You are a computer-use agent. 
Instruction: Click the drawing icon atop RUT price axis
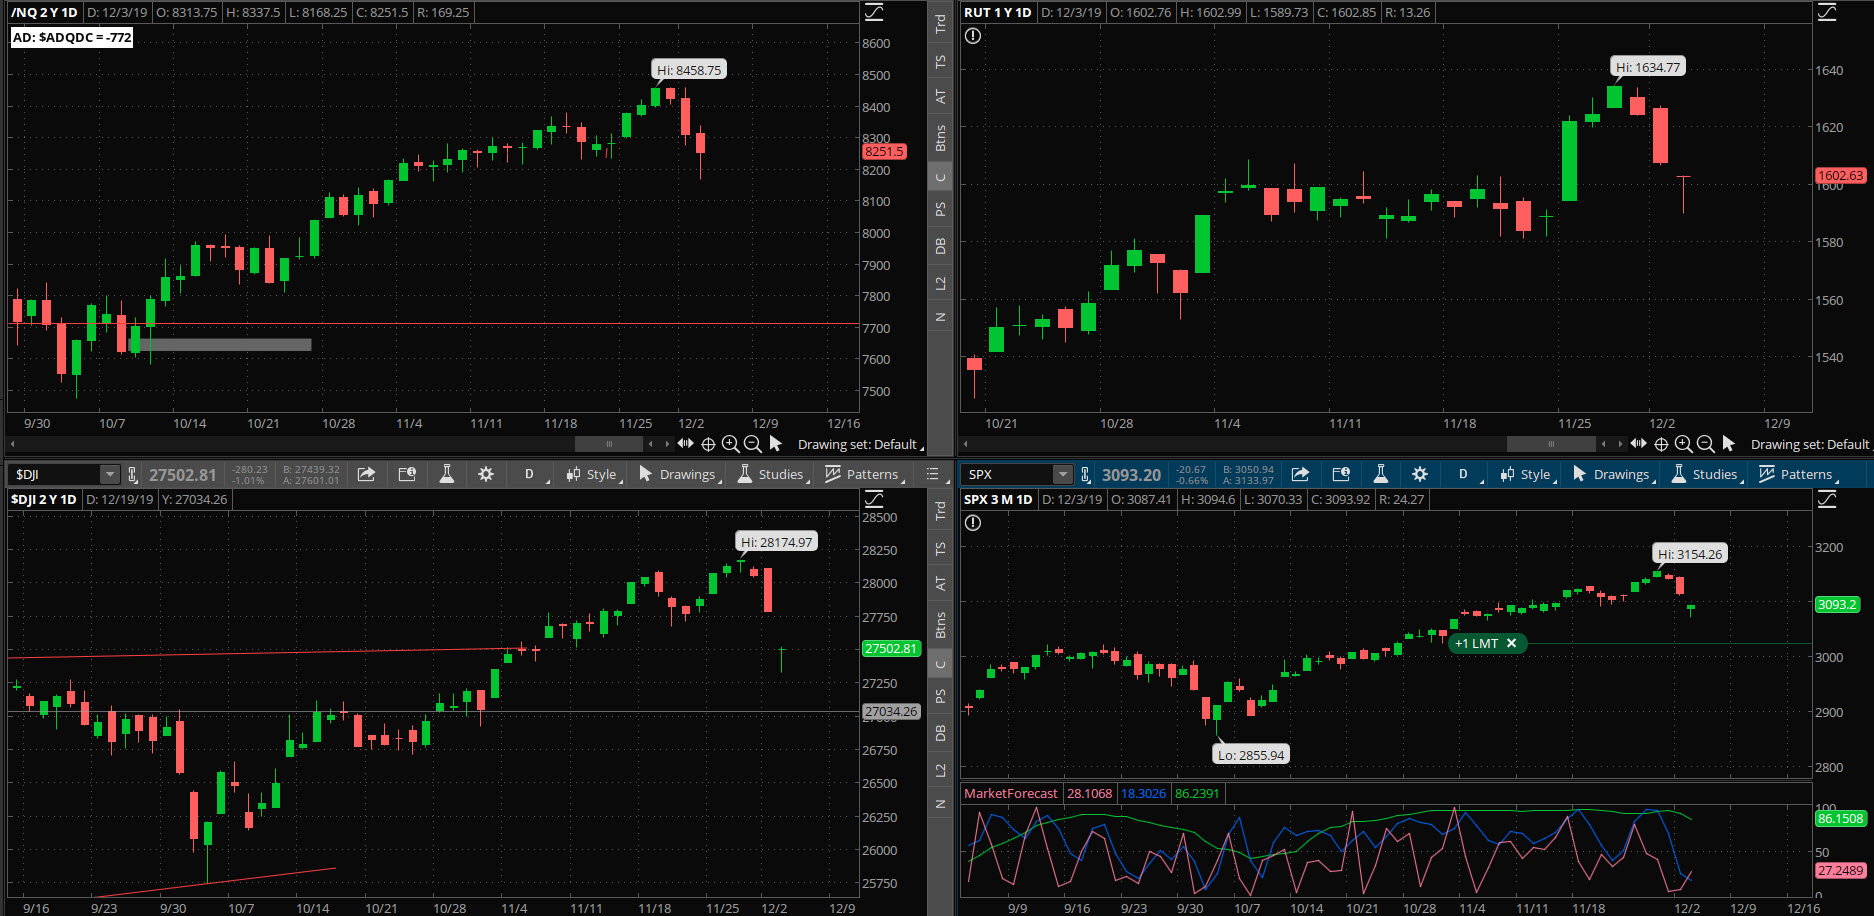pos(1827,12)
